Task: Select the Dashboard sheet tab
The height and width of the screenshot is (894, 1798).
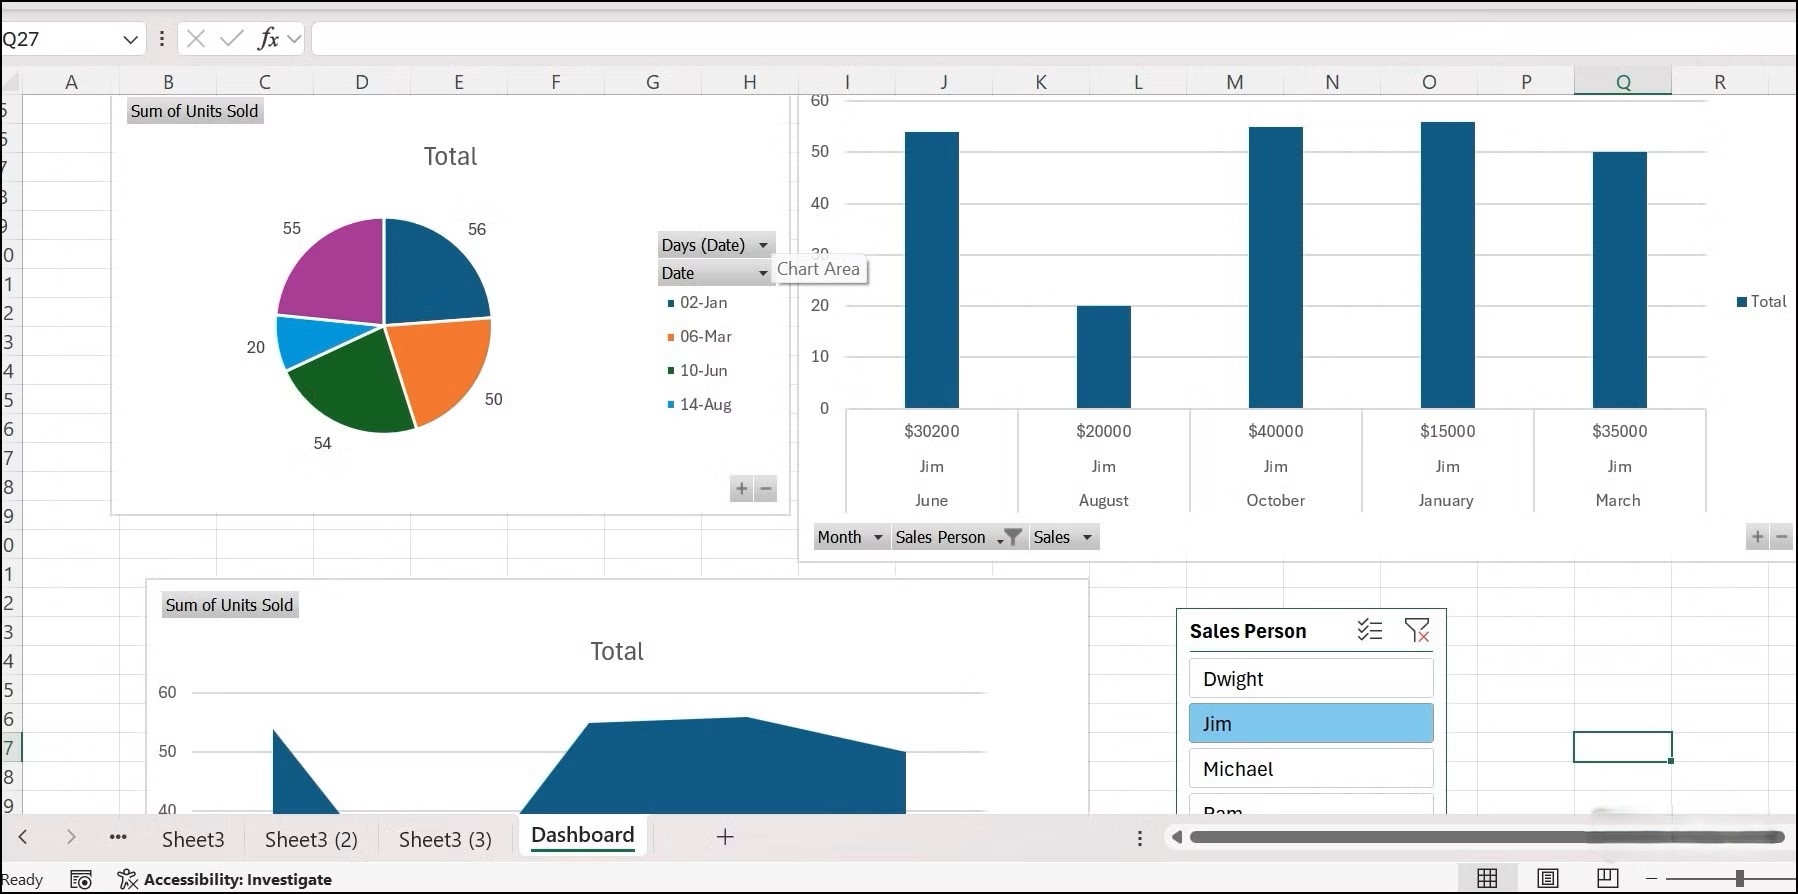Action: pyautogui.click(x=582, y=836)
